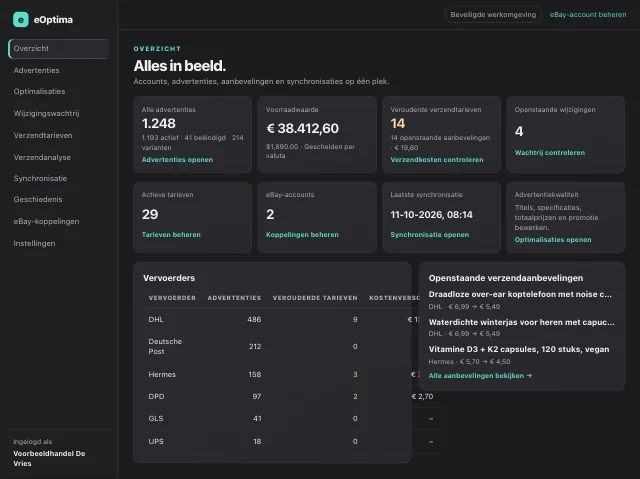
Task: Click the 1.248 Alle advertenties value
Action: click(158, 123)
